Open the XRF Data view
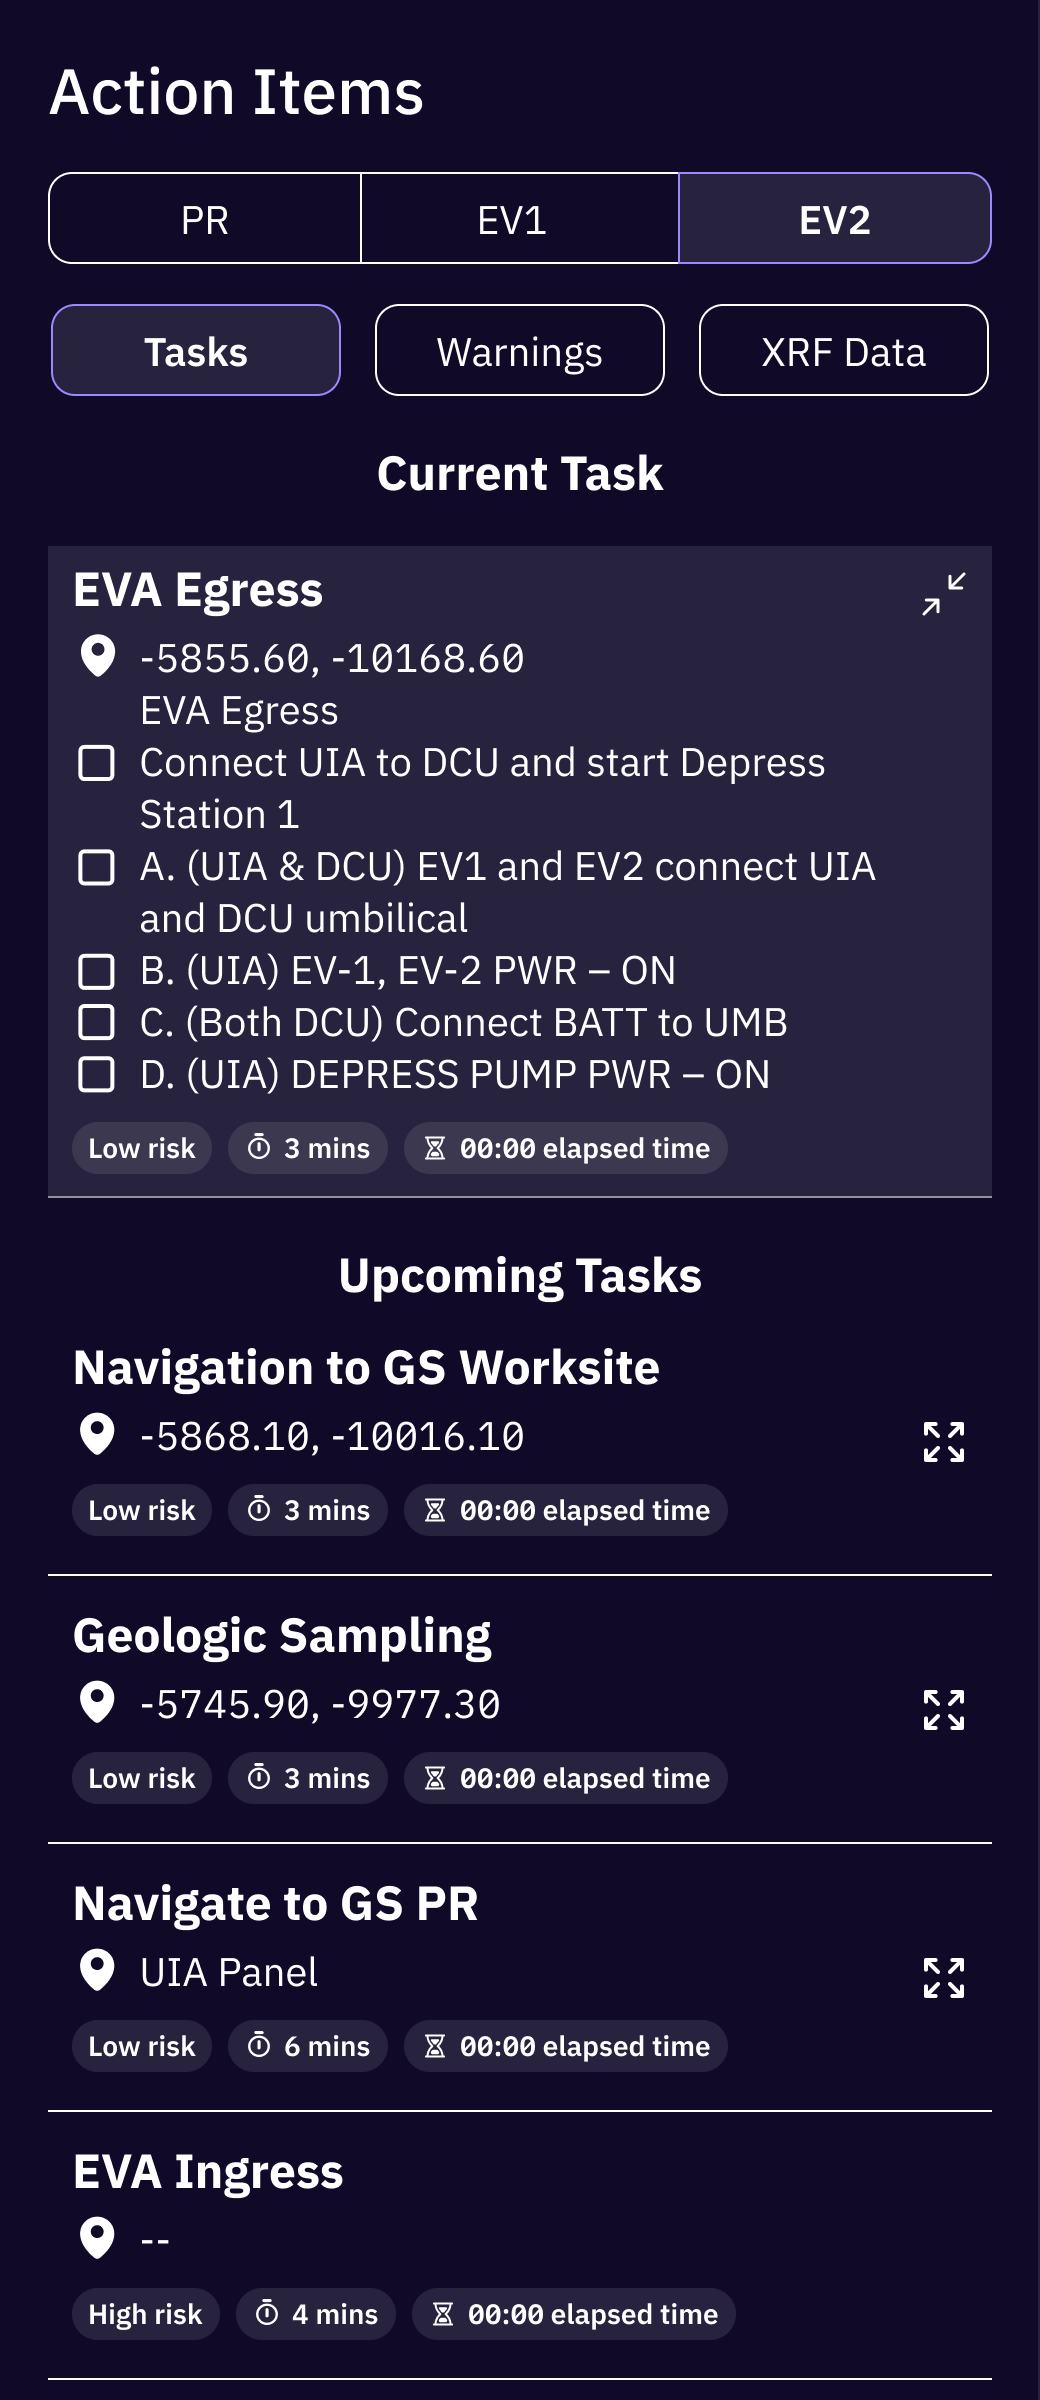The width and height of the screenshot is (1040, 2400). click(844, 350)
